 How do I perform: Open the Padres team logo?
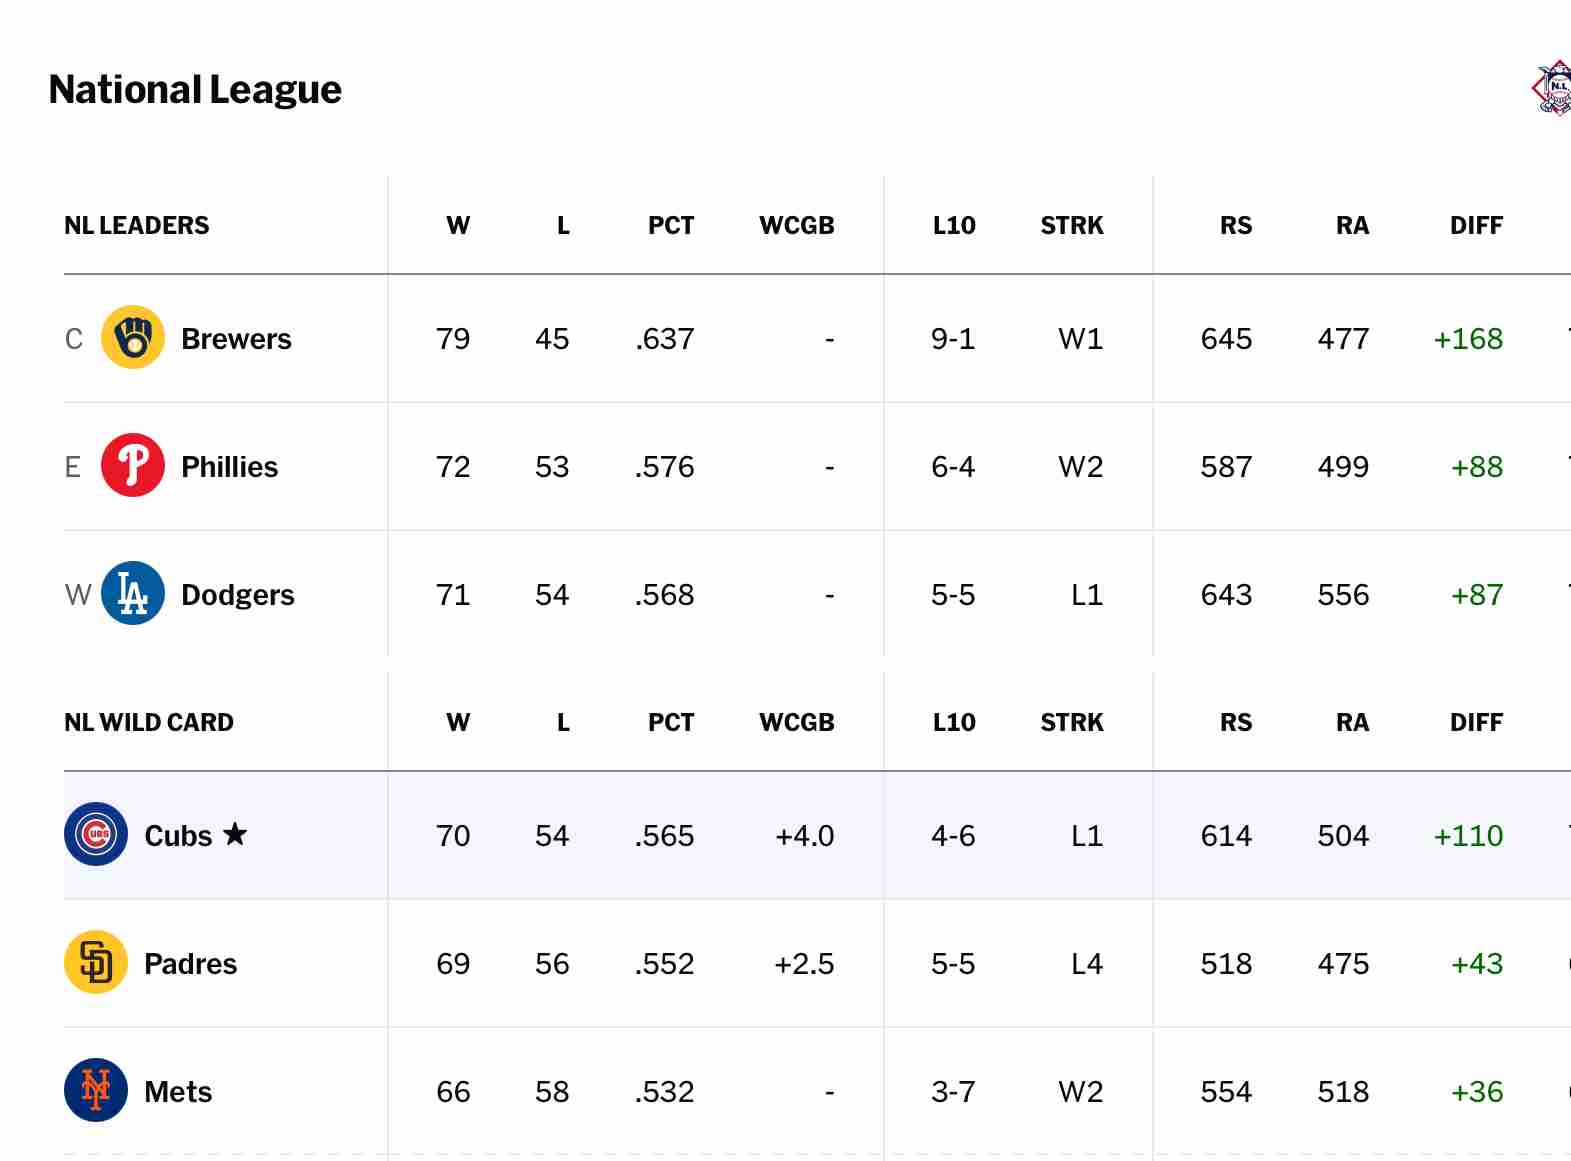pyautogui.click(x=96, y=962)
